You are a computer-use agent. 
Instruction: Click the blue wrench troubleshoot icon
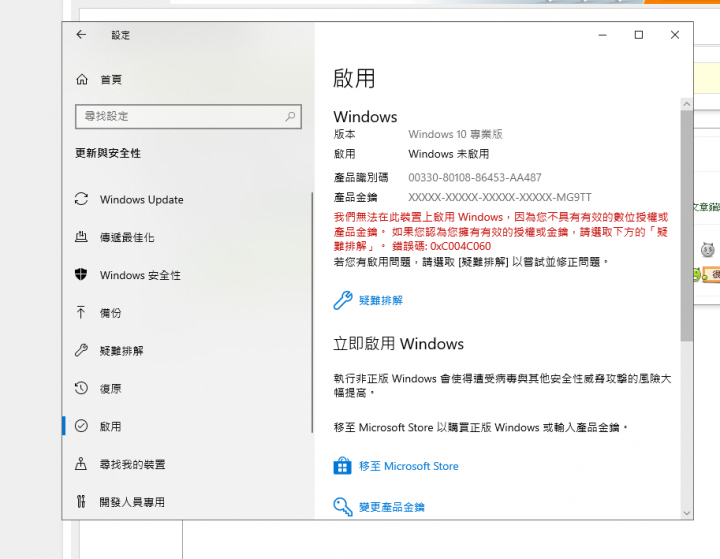click(x=343, y=300)
